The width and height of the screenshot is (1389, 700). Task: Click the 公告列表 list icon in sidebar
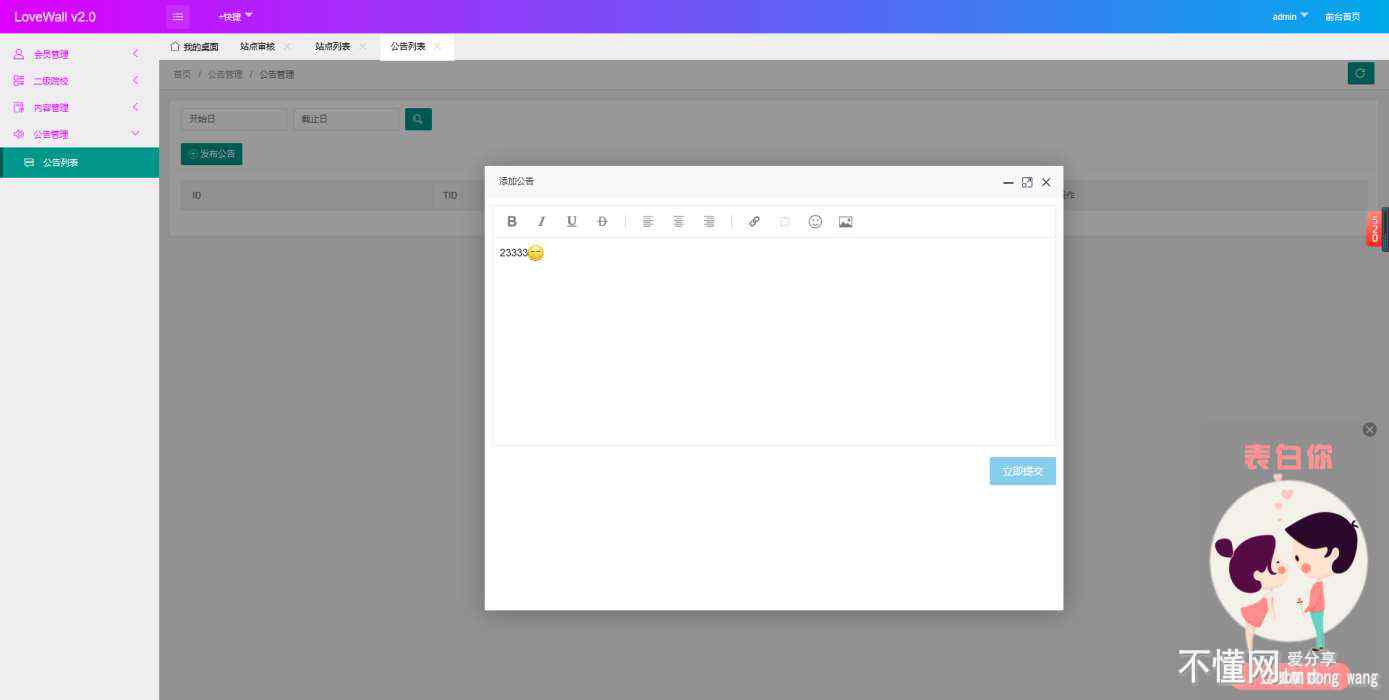coord(29,162)
